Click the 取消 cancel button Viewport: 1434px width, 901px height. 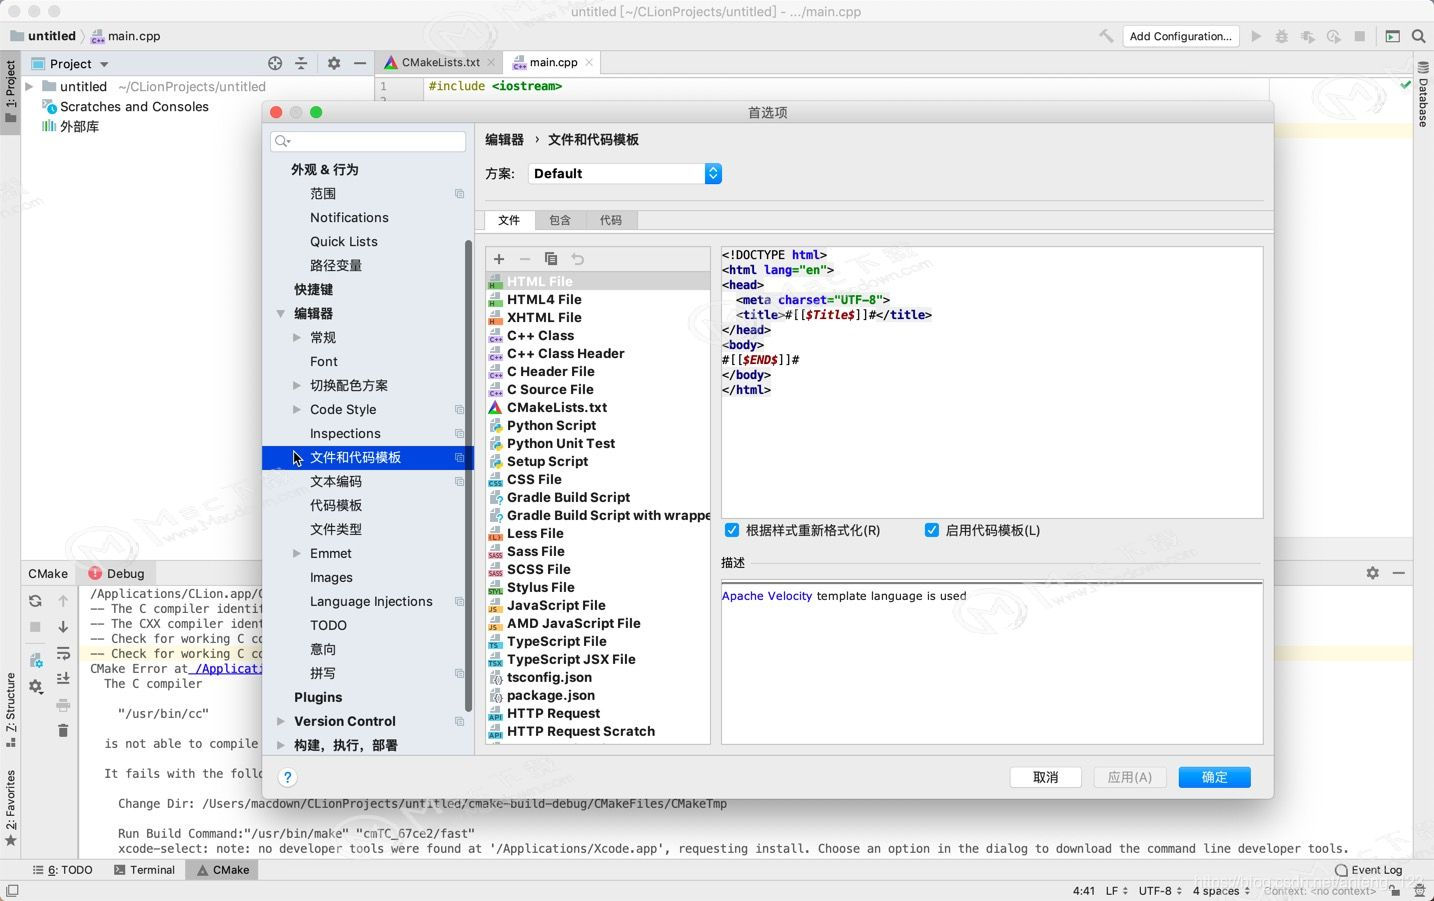coord(1045,777)
